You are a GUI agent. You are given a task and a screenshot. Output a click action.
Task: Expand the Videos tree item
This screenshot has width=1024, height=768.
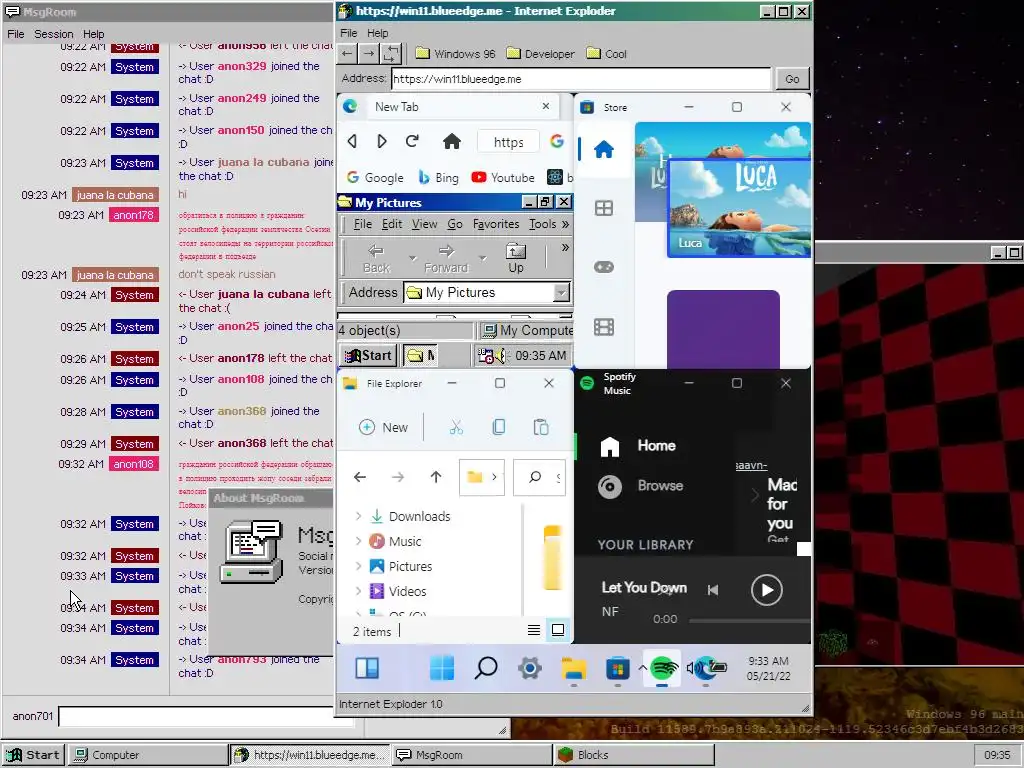[358, 590]
